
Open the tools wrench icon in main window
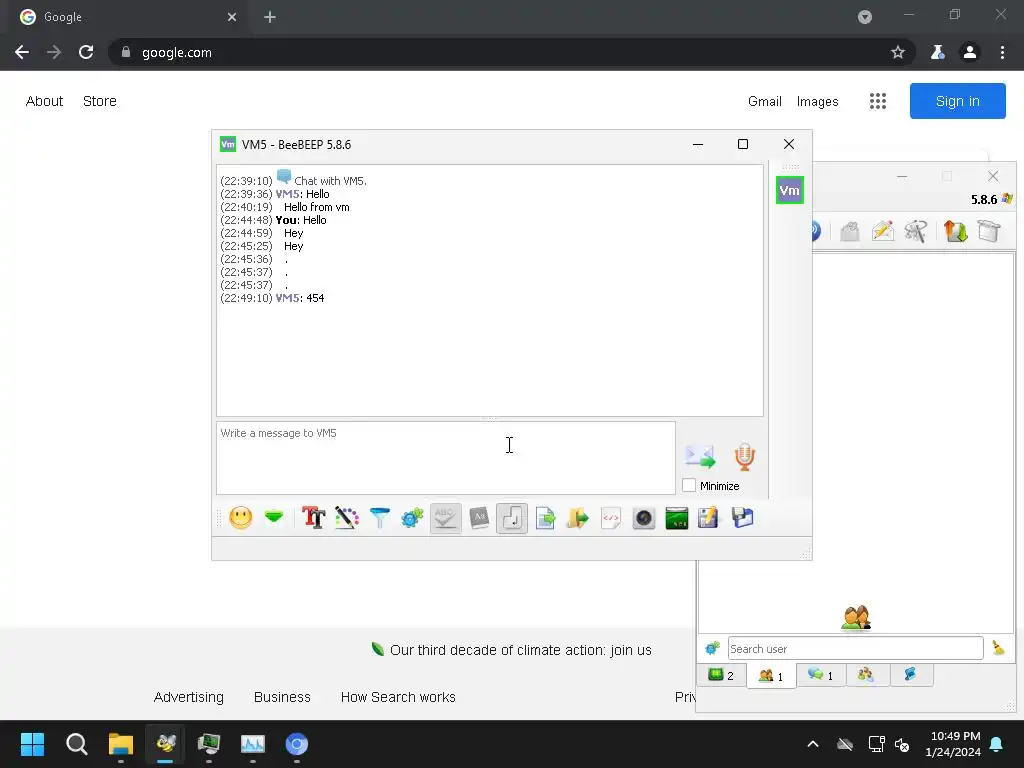(x=916, y=231)
